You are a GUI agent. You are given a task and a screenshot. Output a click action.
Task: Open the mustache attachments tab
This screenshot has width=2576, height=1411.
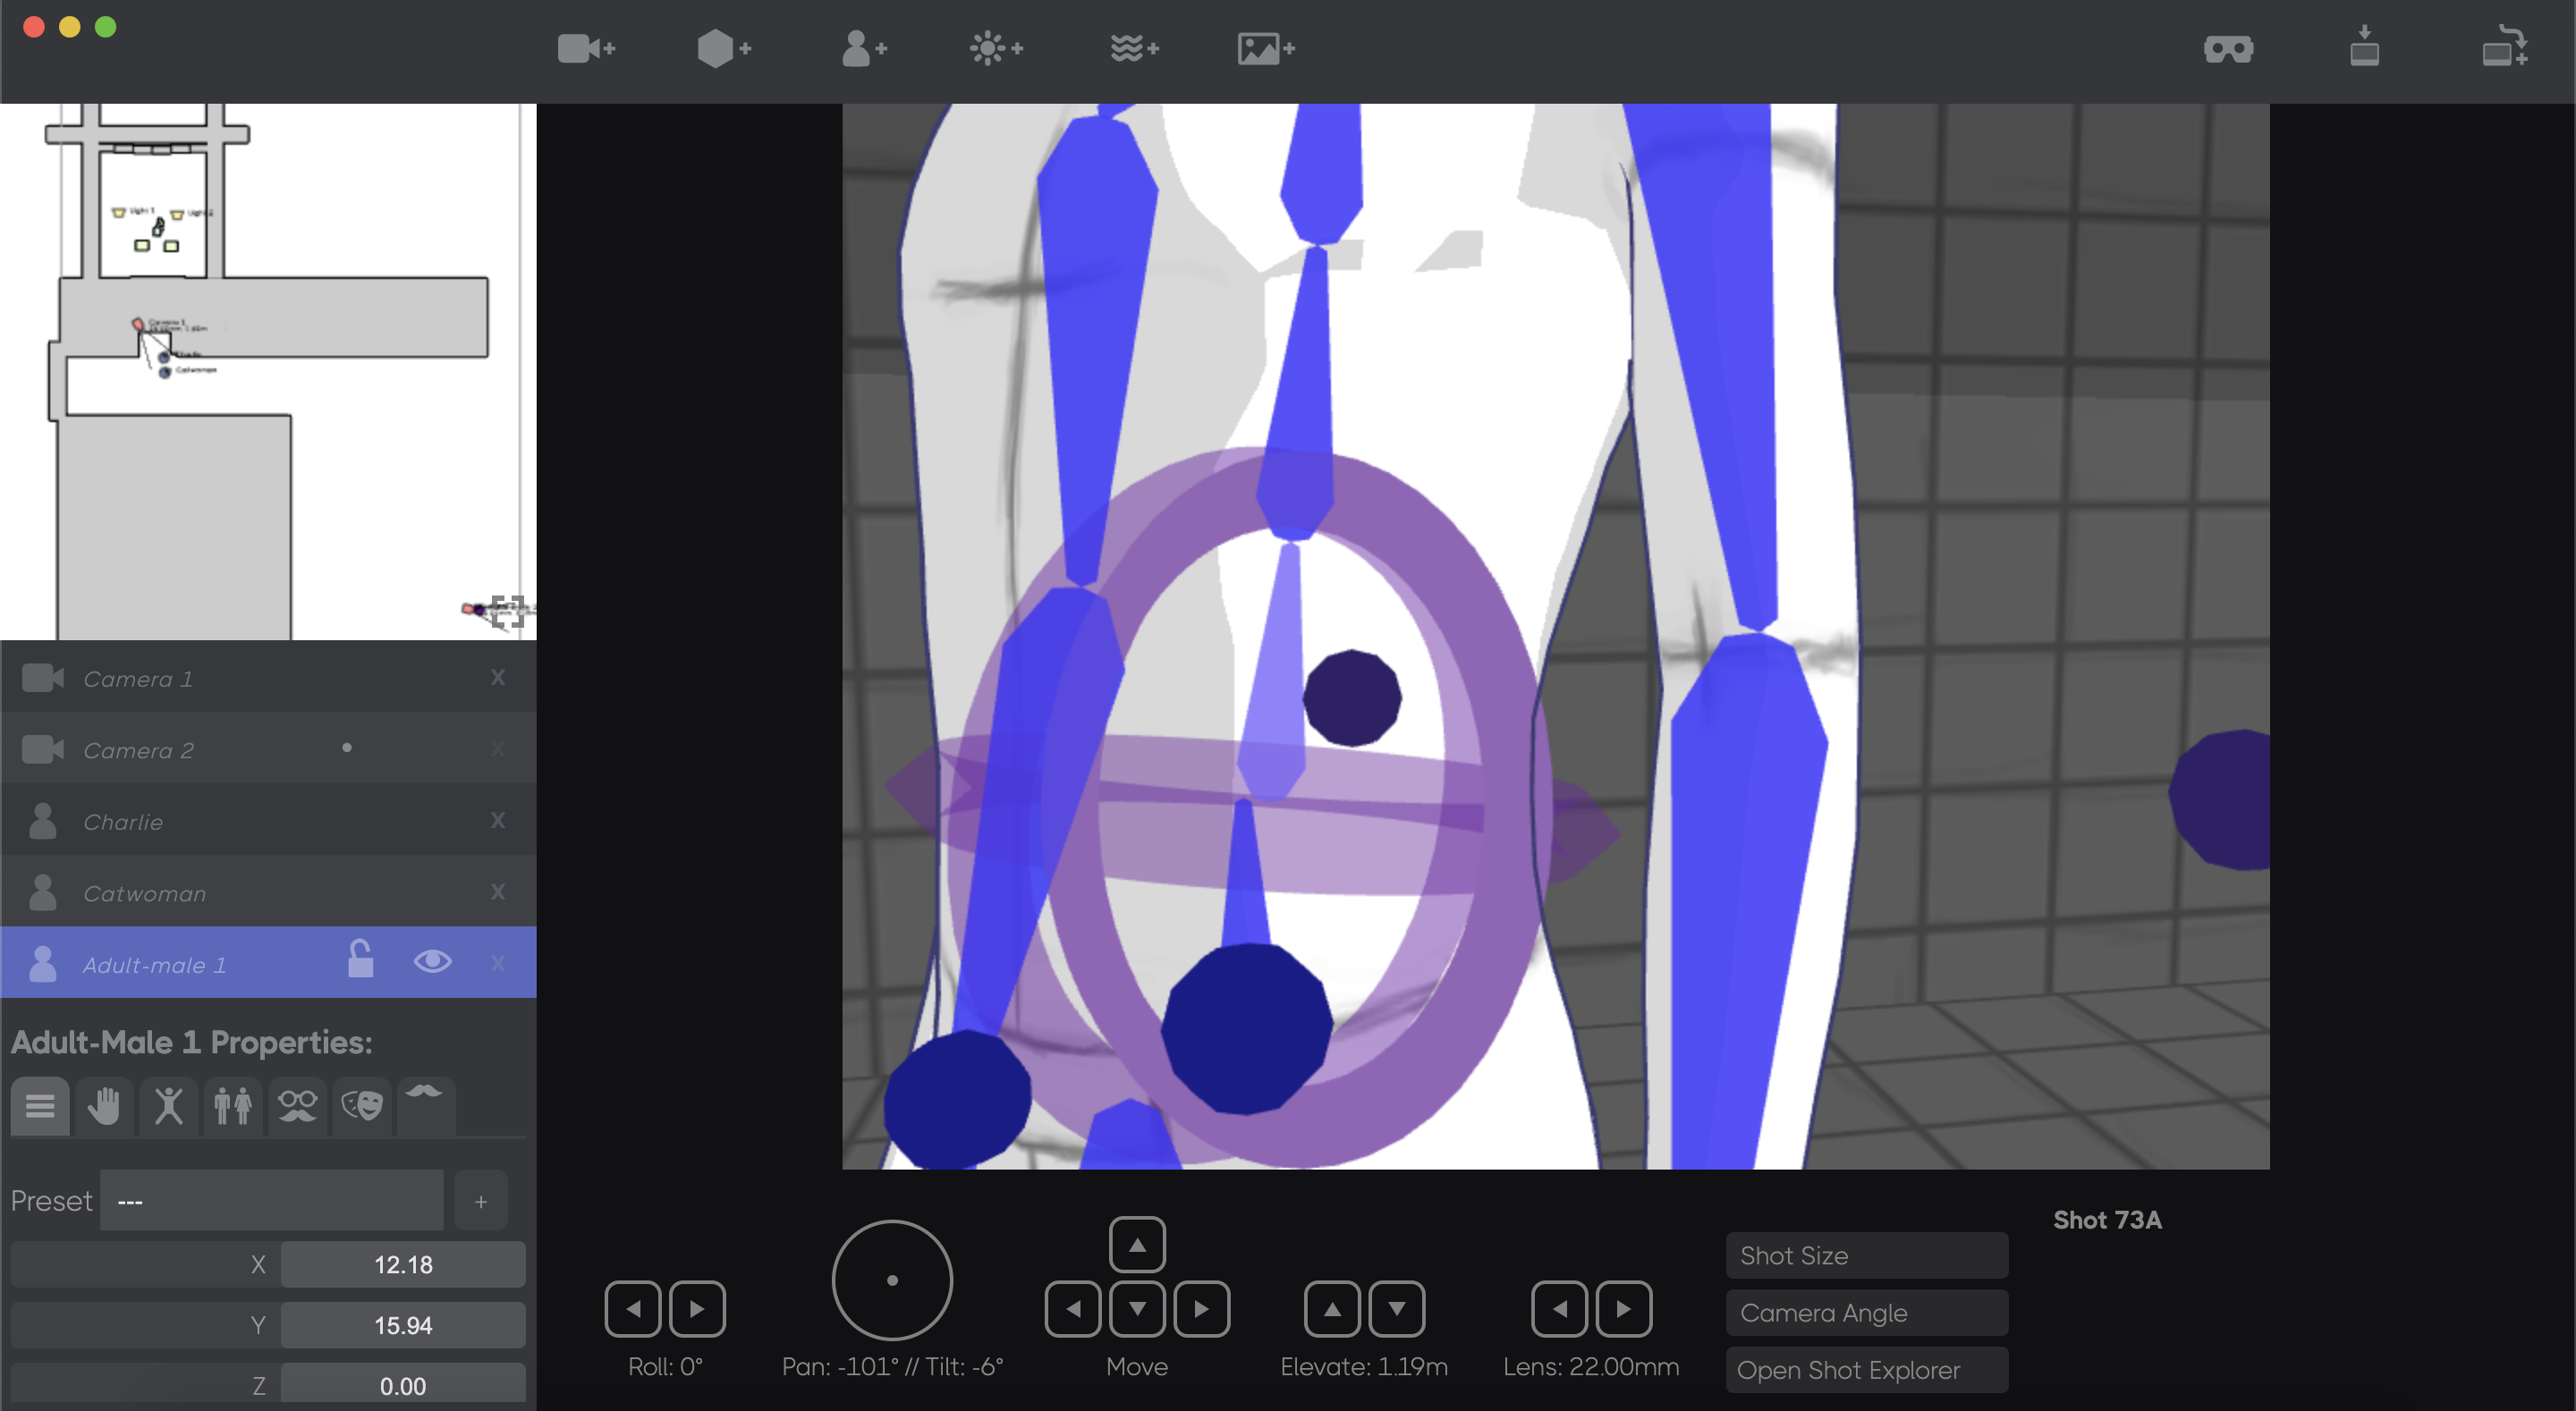pos(426,1106)
